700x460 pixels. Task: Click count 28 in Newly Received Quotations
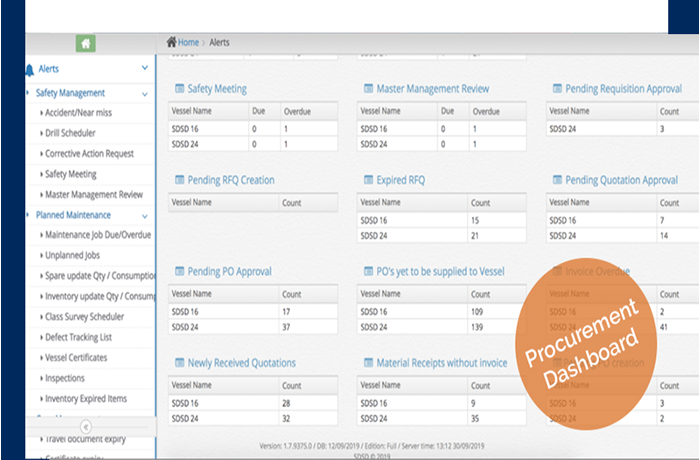286,403
